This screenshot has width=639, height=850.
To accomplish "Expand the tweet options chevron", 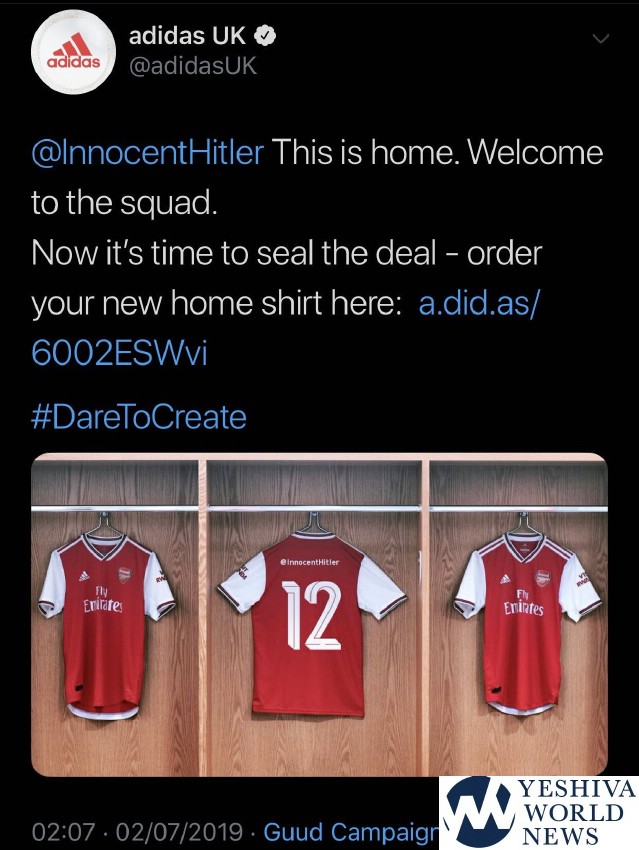I will pyautogui.click(x=601, y=38).
